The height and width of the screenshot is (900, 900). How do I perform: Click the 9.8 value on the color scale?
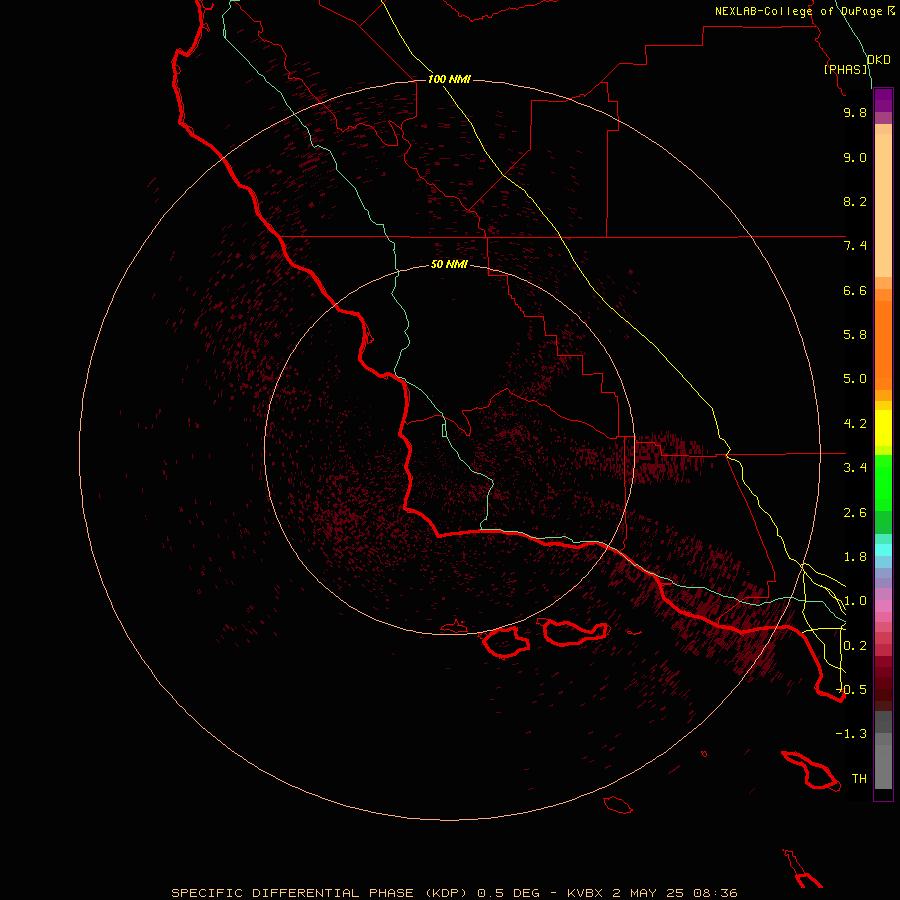[x=855, y=112]
